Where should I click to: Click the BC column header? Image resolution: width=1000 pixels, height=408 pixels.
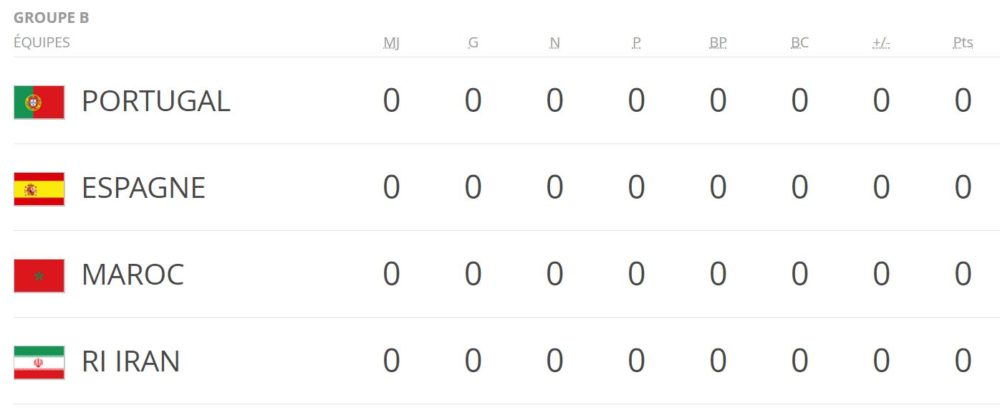click(x=800, y=43)
